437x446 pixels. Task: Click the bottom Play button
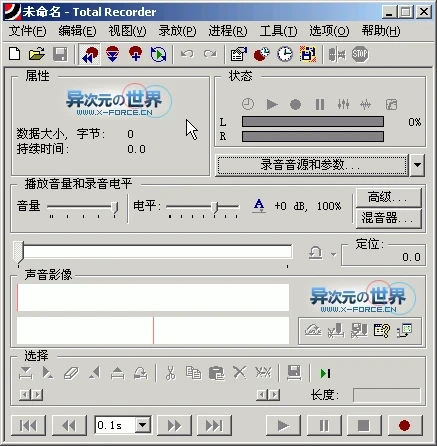point(283,425)
